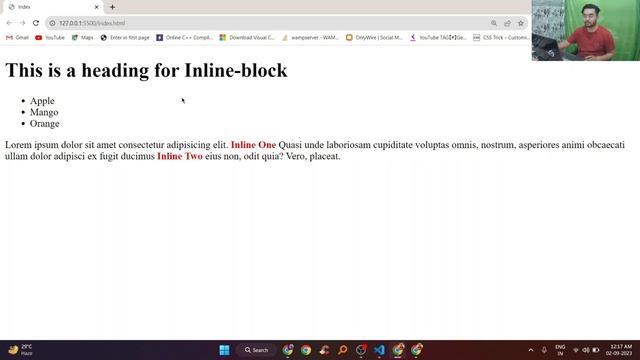Click the browser back arrow
The width and height of the screenshot is (640, 360).
coord(9,23)
